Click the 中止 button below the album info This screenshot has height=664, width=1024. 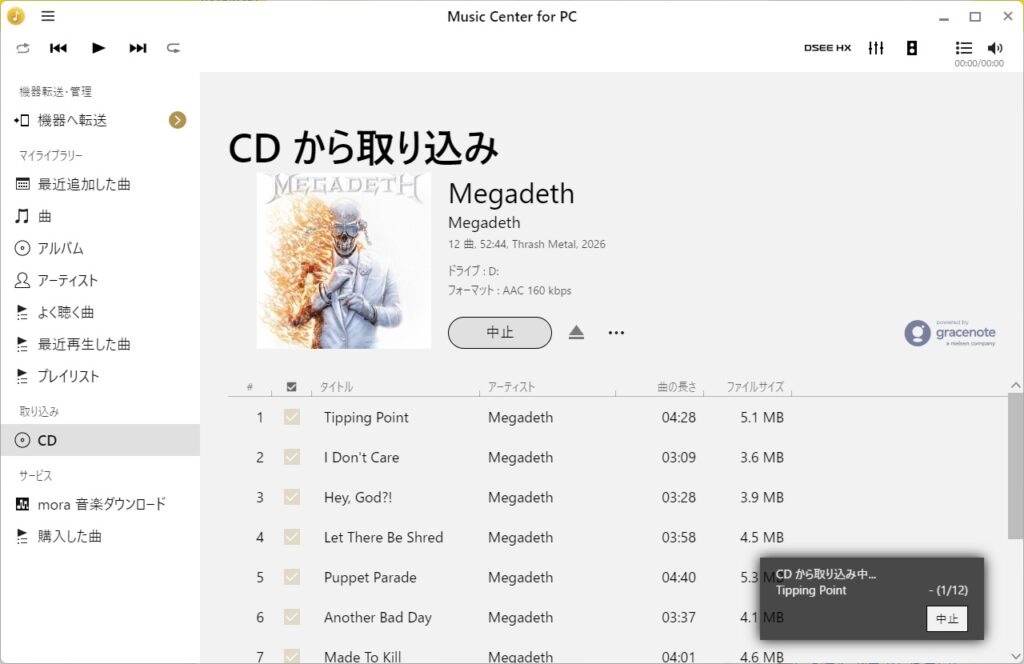point(499,333)
